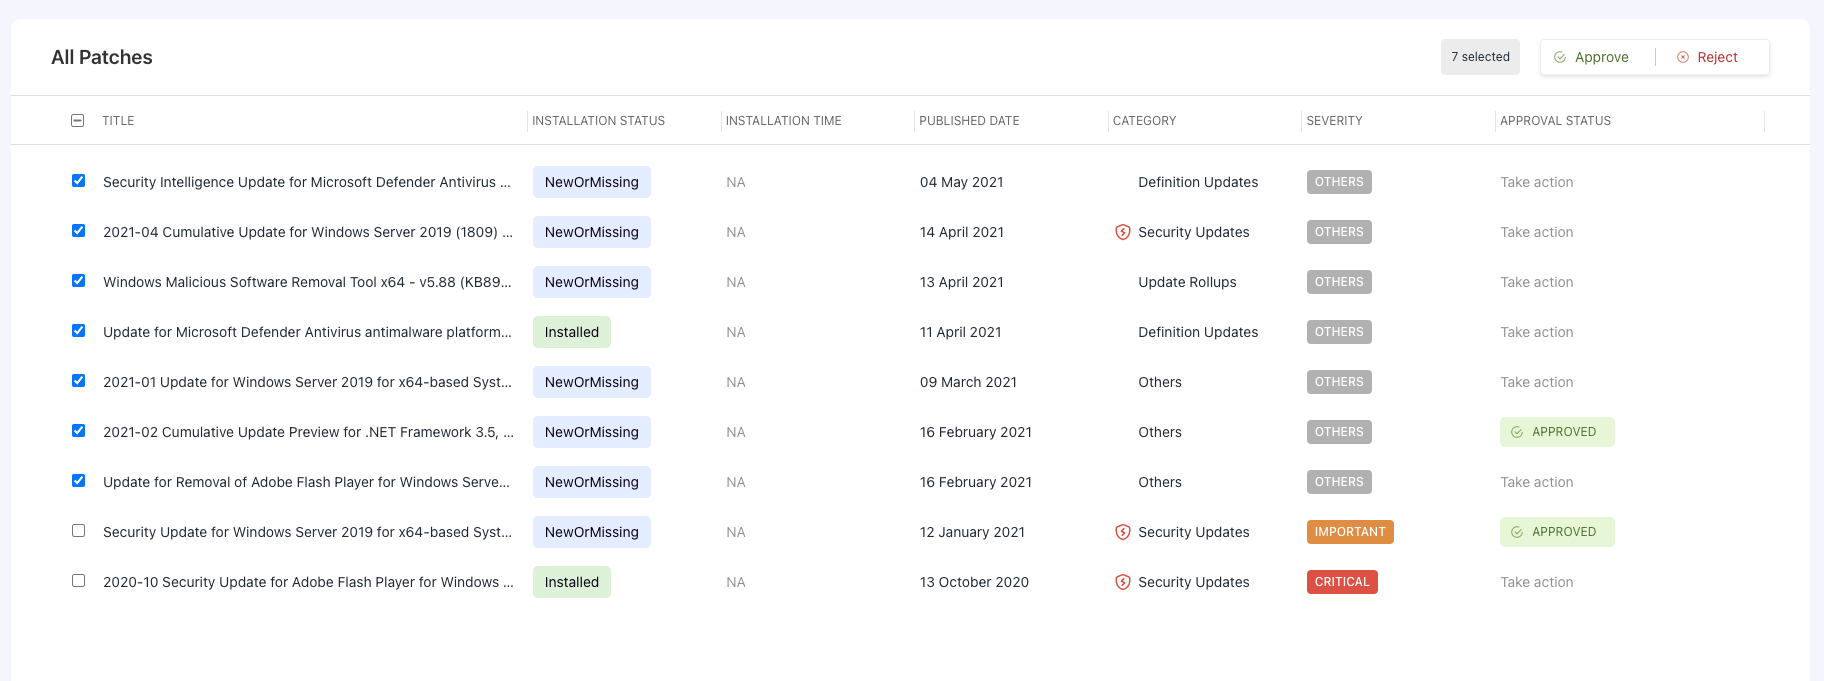Open the Windows Malicious Software Removal Tool patch title
Image resolution: width=1824 pixels, height=681 pixels.
point(307,282)
